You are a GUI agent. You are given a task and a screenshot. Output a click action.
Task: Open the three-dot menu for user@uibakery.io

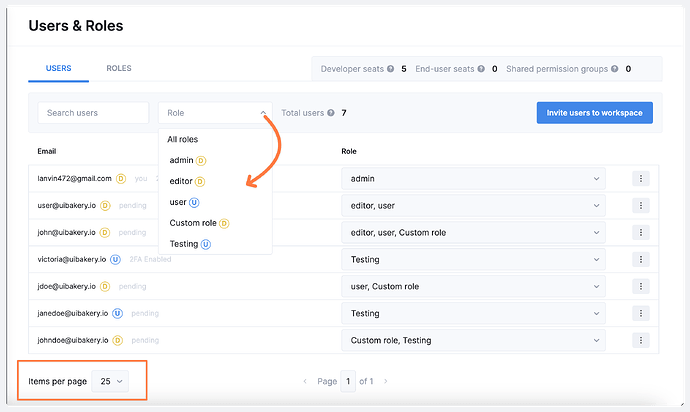pos(641,206)
